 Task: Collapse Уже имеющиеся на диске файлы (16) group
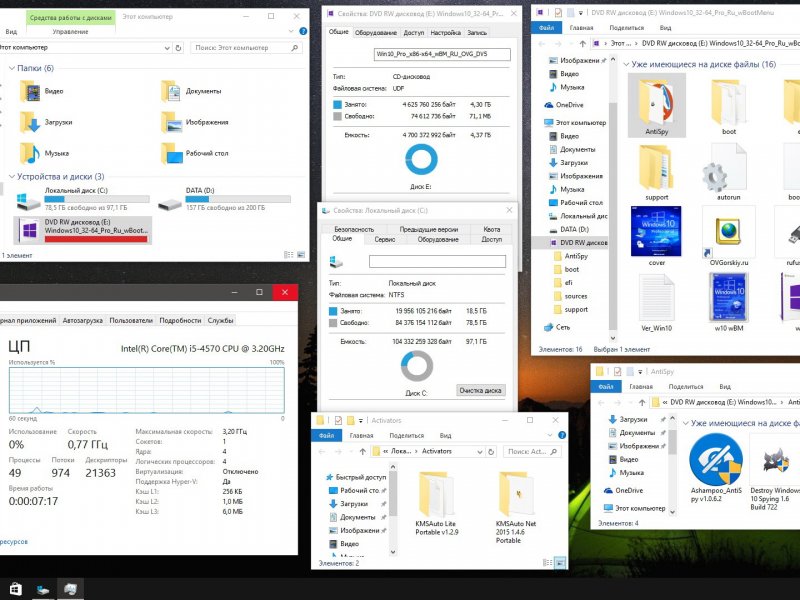[626, 65]
